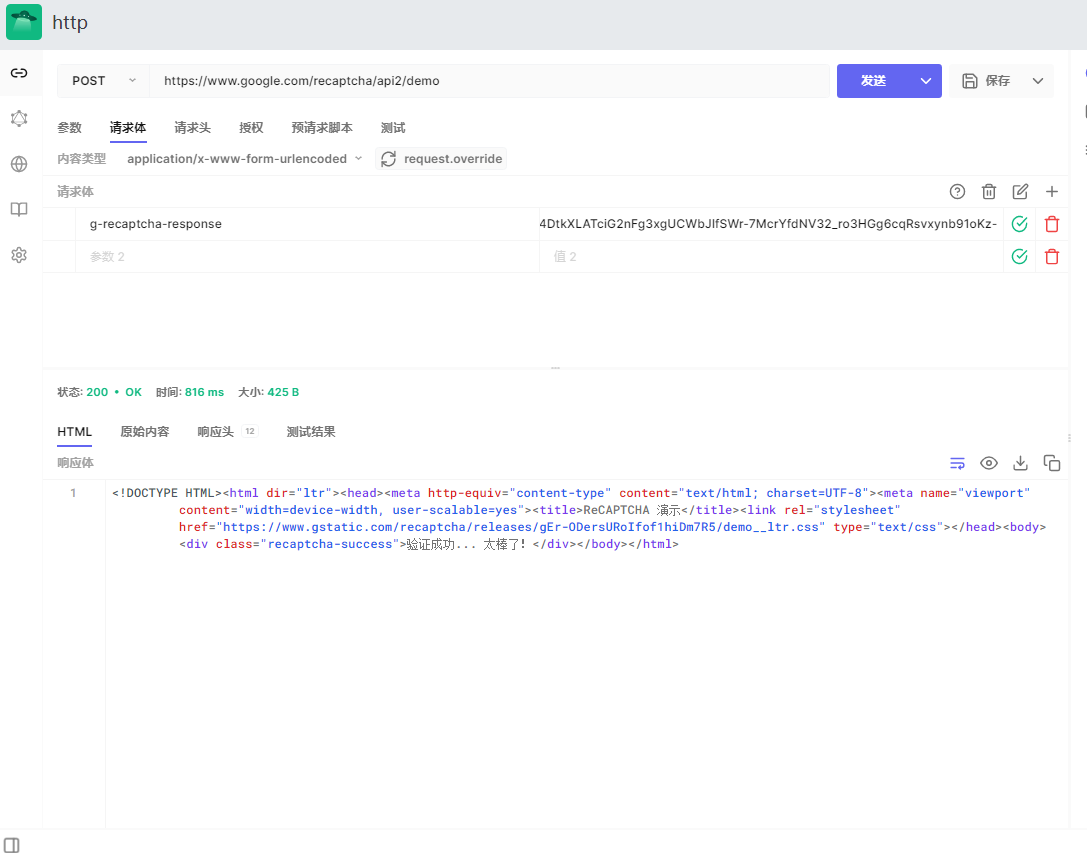The width and height of the screenshot is (1087, 853).
Task: Switch to the 响应头 response tab
Action: tap(215, 432)
